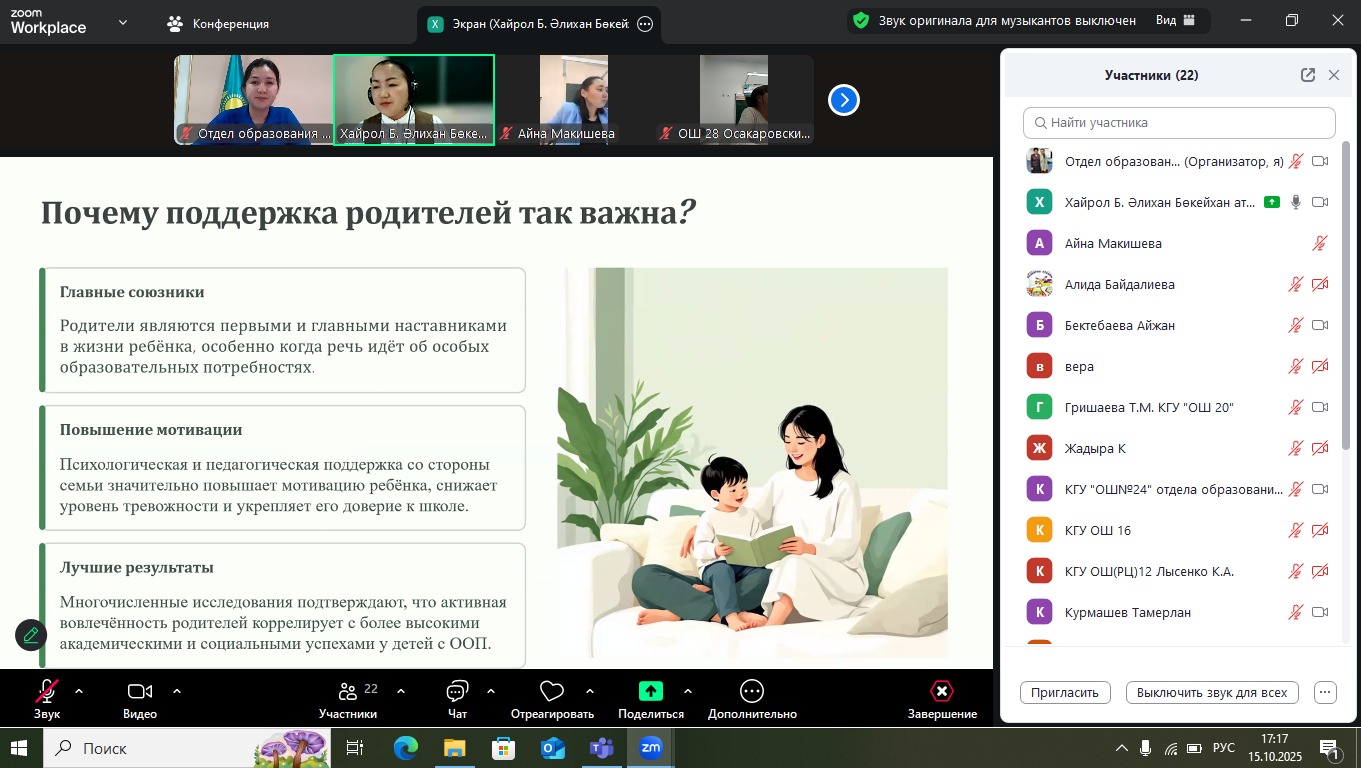The height and width of the screenshot is (768, 1361).
Task: Open the meeting Чат panel
Action: [457, 691]
